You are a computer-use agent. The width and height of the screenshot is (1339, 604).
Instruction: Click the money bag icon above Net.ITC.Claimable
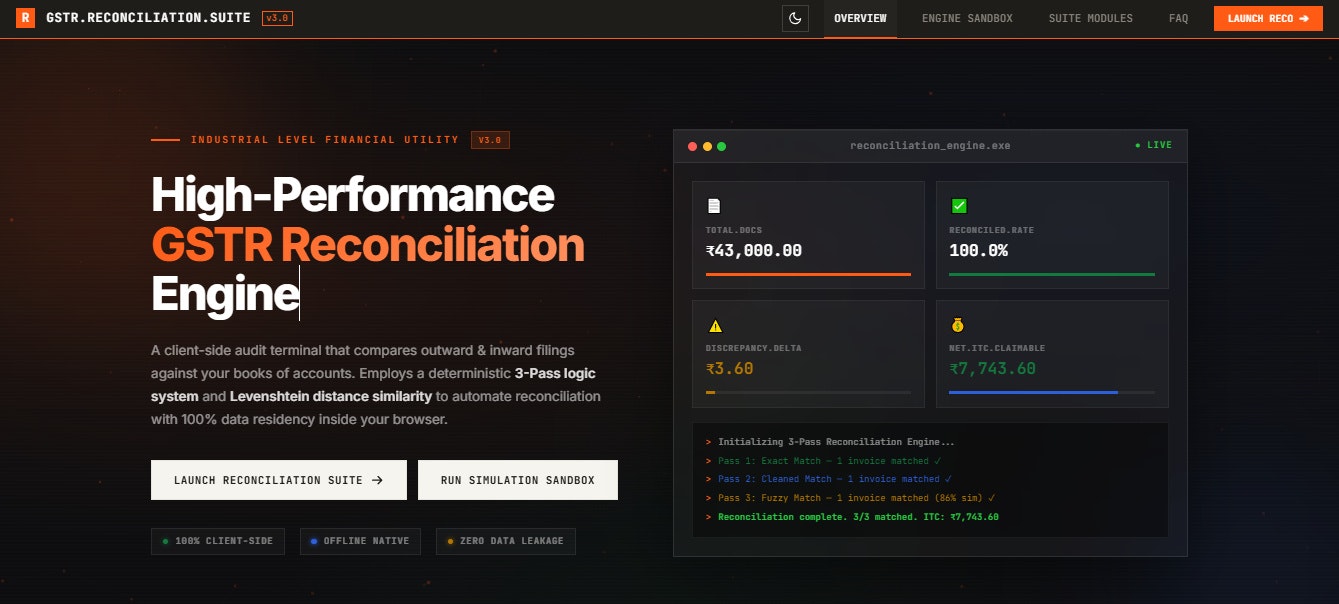(957, 325)
